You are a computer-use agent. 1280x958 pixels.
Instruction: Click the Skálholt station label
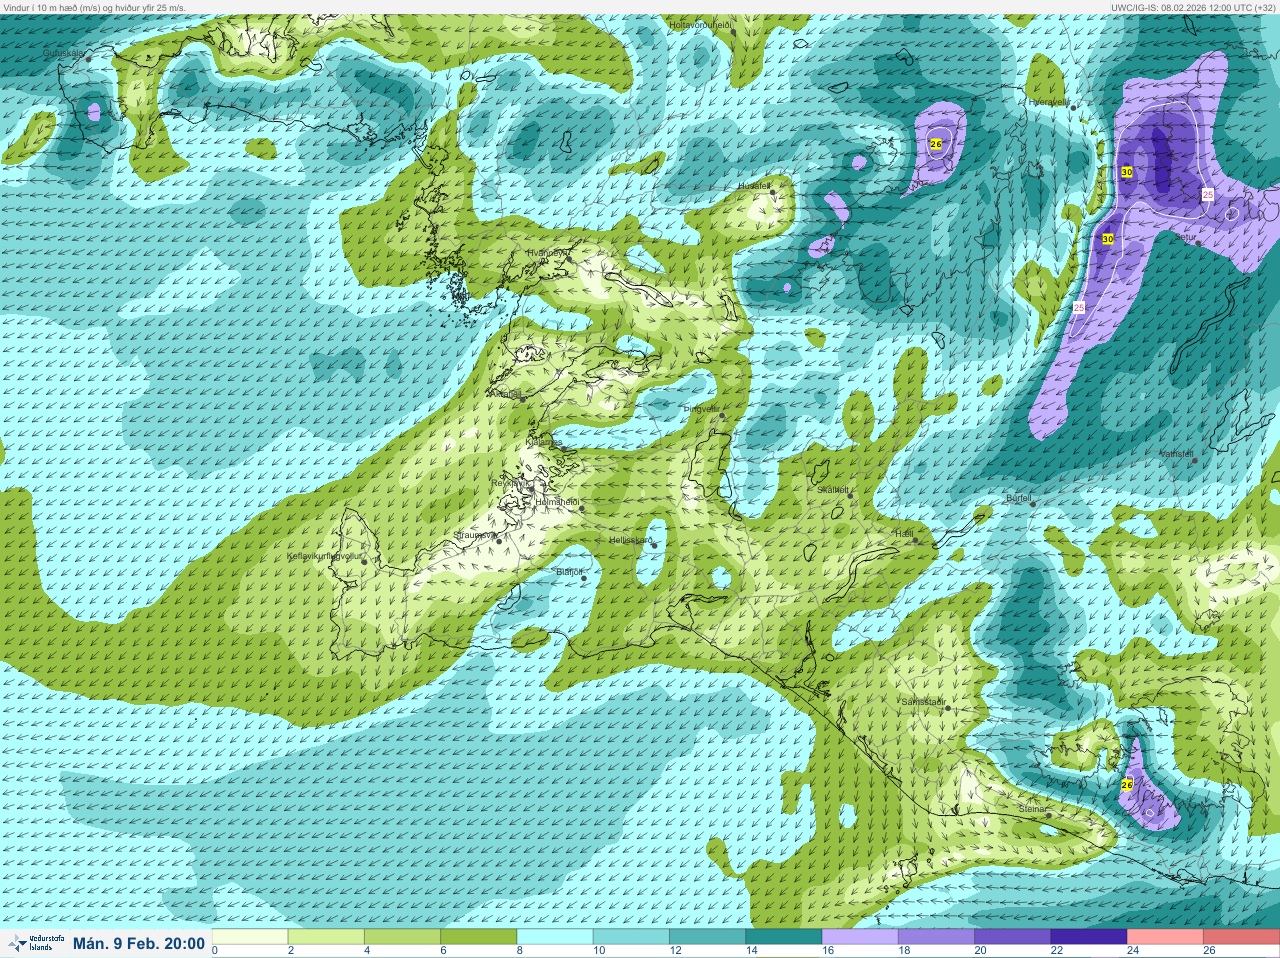click(x=833, y=490)
